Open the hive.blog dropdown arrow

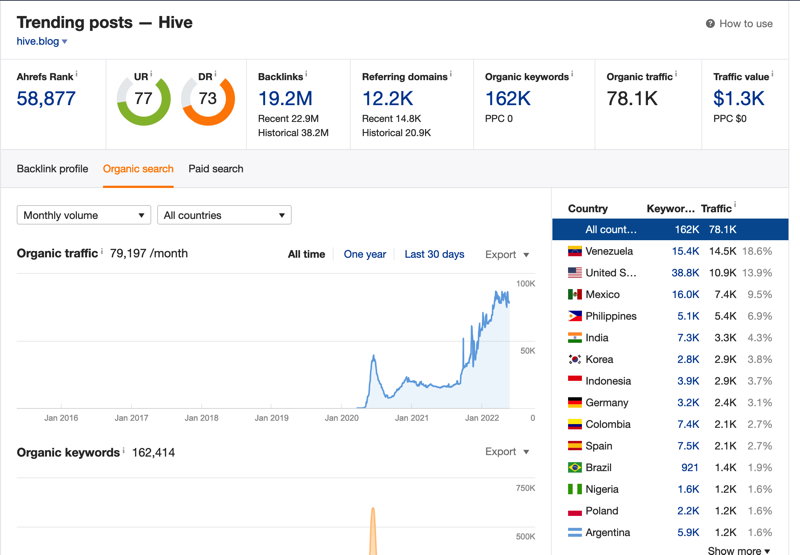coord(65,42)
